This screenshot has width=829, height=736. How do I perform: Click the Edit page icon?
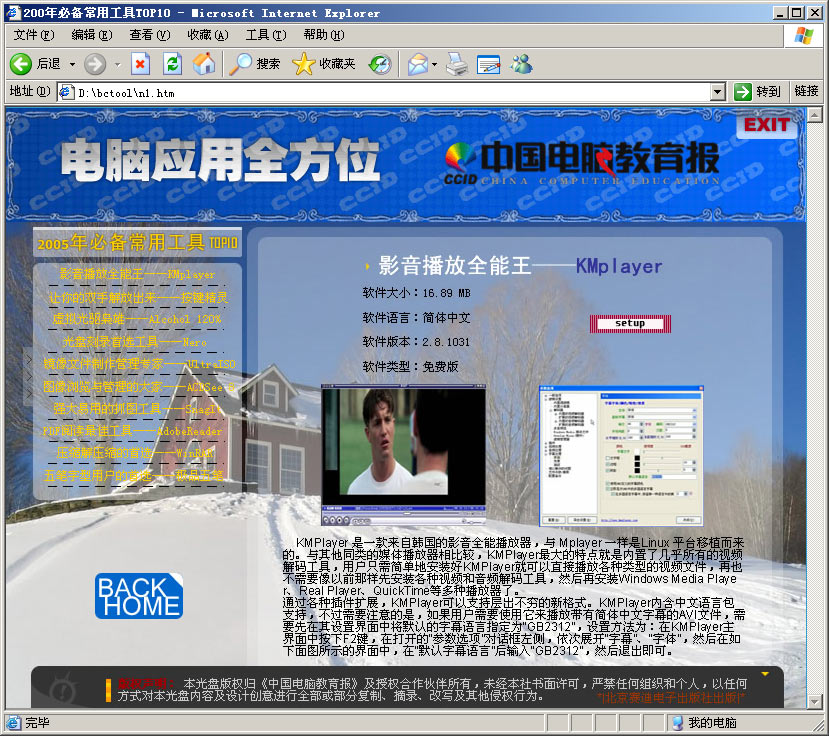[x=489, y=64]
